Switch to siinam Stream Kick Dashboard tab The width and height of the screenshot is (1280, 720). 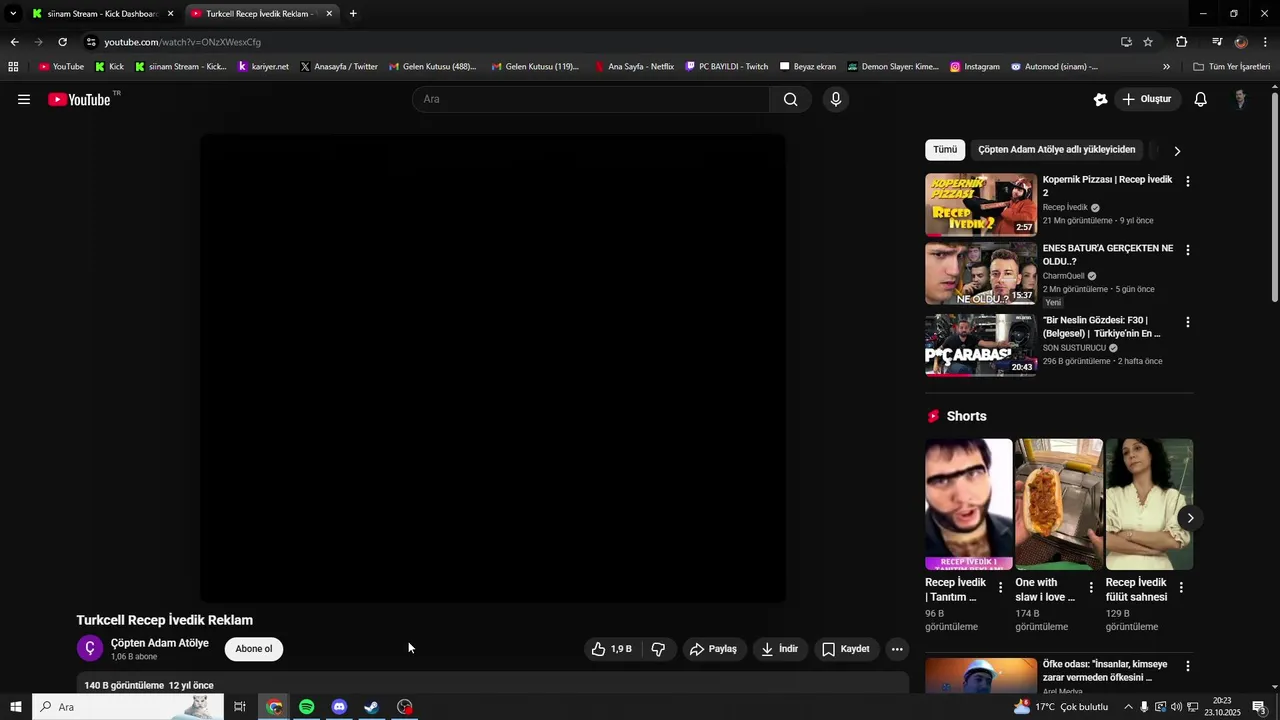pos(101,14)
